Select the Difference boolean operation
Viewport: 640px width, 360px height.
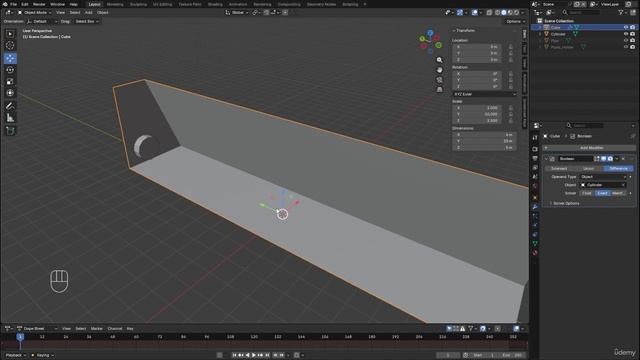(618, 169)
